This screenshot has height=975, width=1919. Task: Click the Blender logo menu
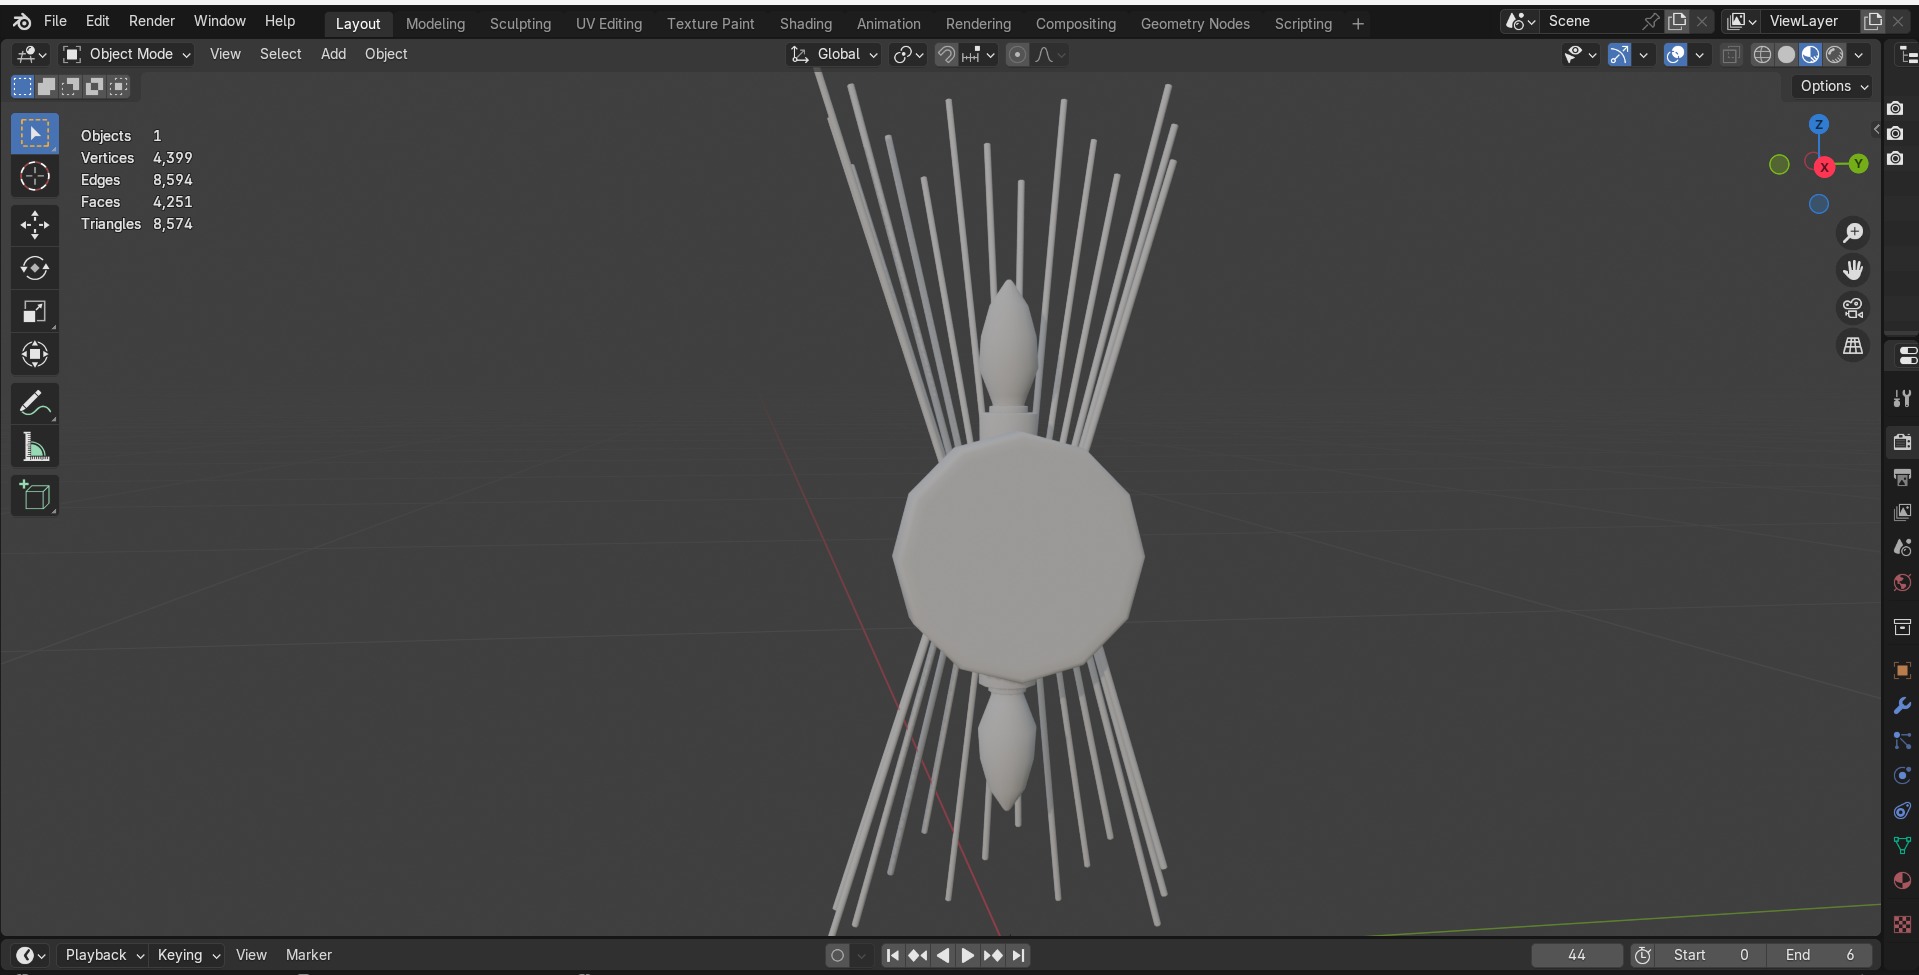tap(22, 21)
